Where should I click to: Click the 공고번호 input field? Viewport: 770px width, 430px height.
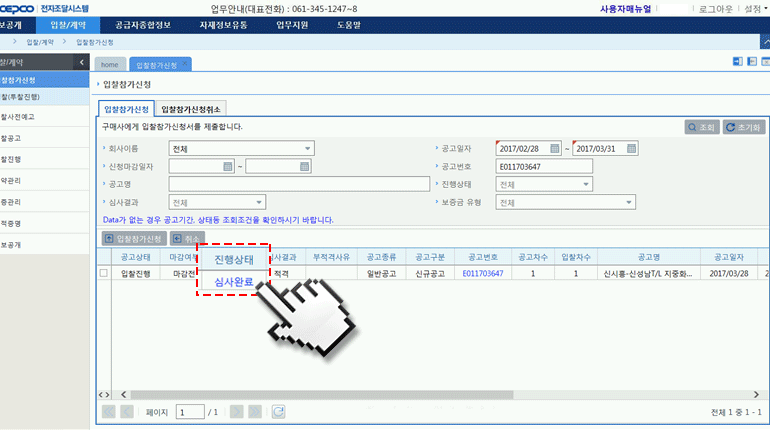544,166
